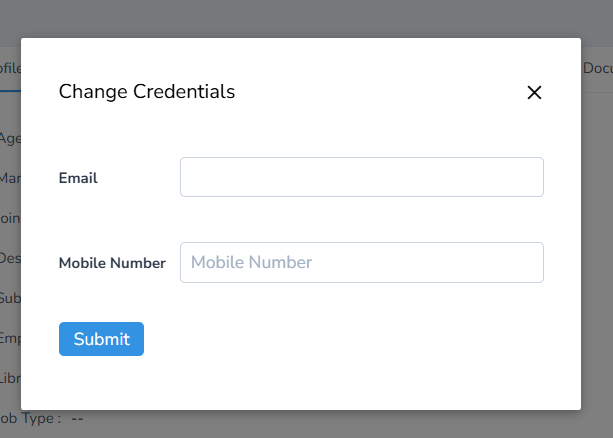Screen dimensions: 613x438
Task: Click the truncated "Sub" label at left edge
Action: [10, 298]
